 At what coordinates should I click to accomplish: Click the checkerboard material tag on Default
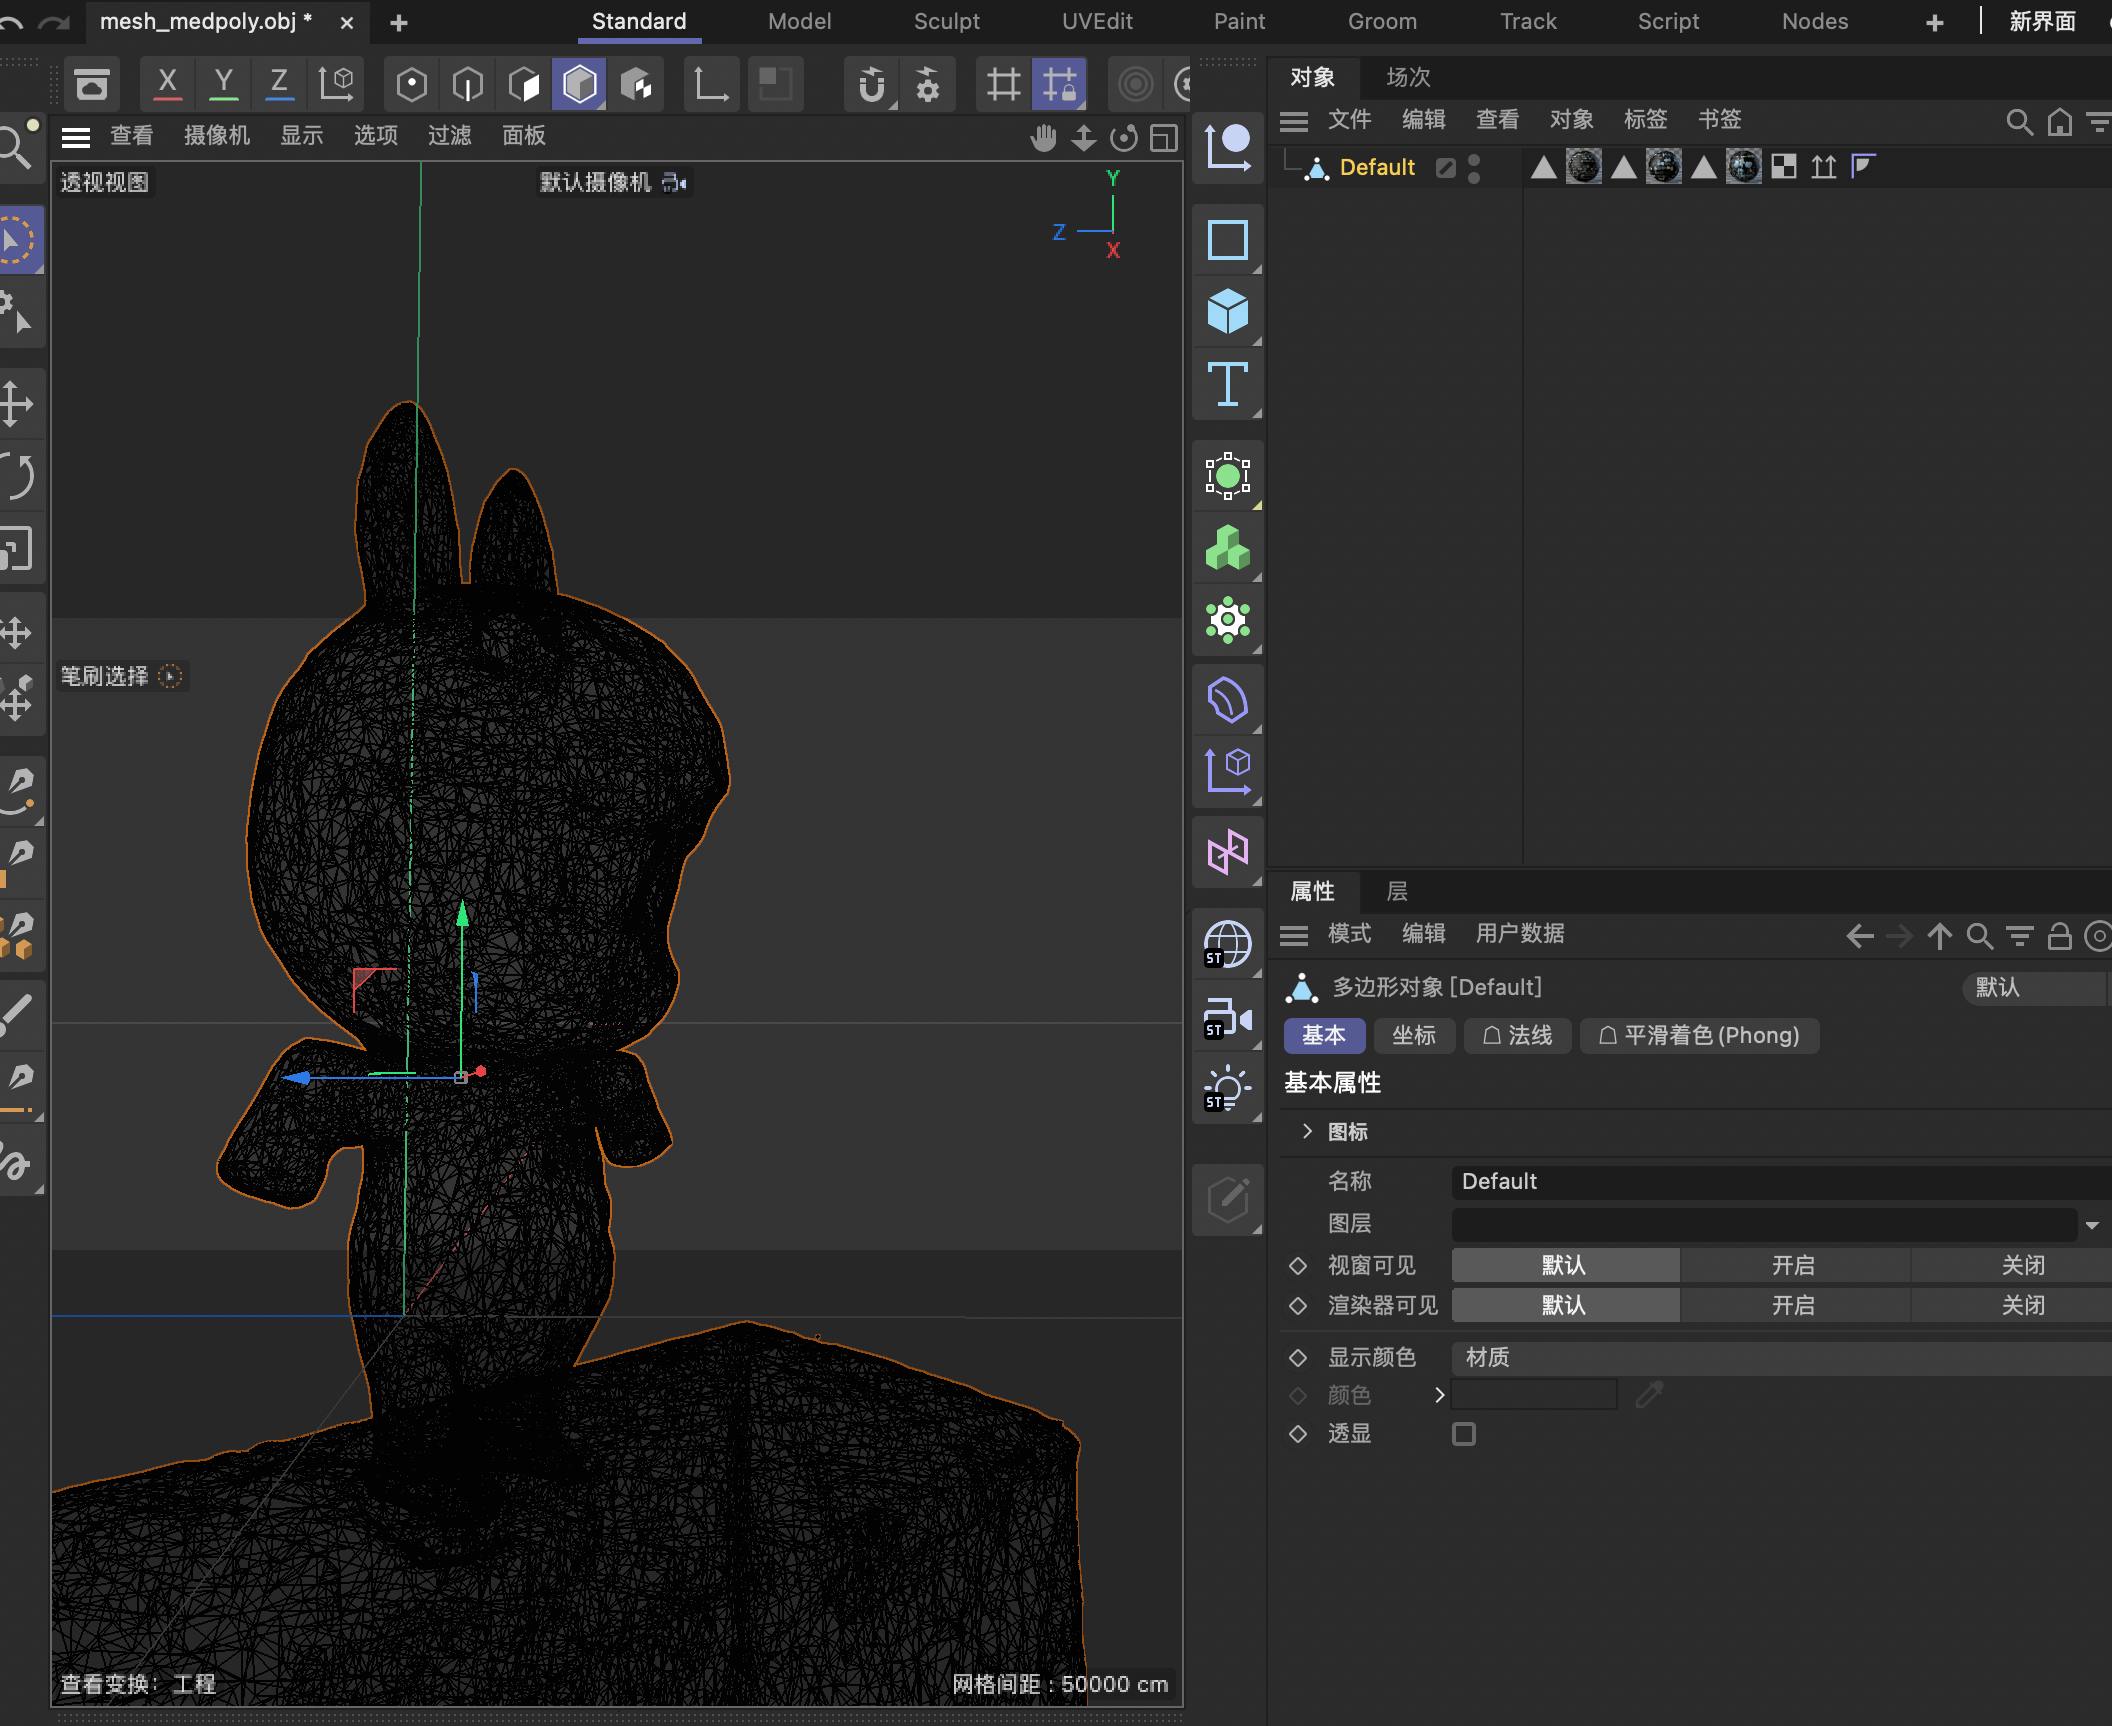[1784, 167]
